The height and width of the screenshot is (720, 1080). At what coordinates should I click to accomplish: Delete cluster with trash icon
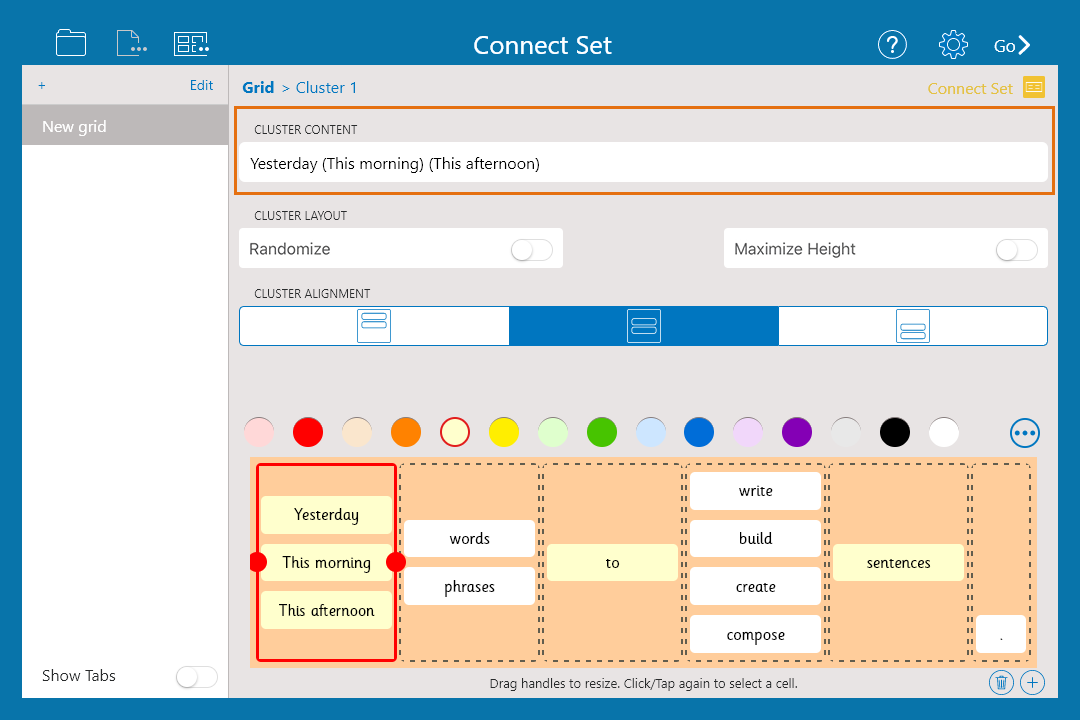coord(1000,683)
